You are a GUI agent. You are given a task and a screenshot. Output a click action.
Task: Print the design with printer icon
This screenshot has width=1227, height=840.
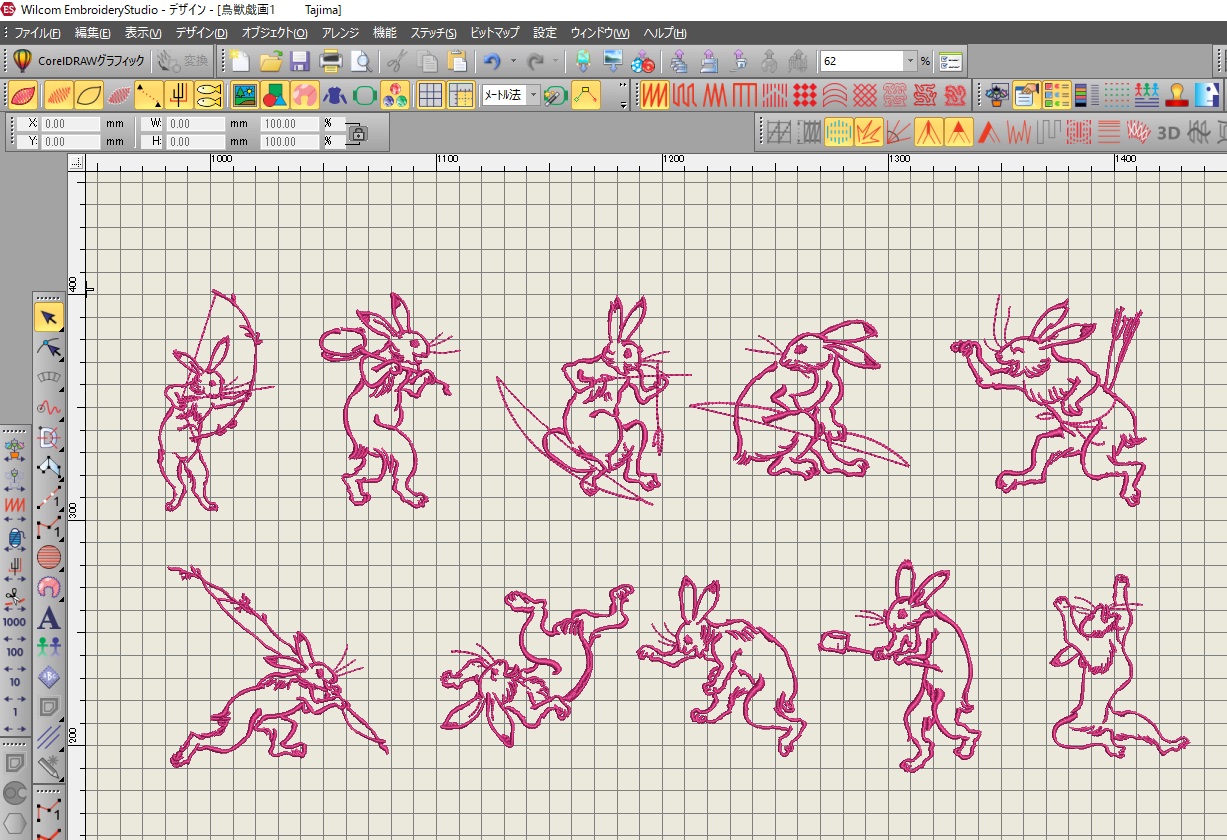[x=331, y=61]
